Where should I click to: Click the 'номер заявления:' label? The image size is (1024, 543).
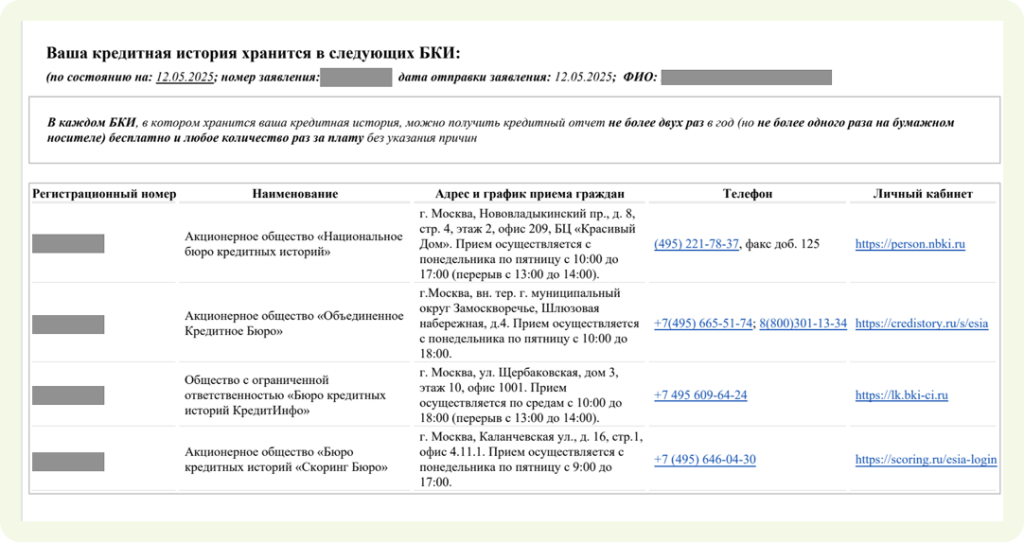tap(270, 77)
